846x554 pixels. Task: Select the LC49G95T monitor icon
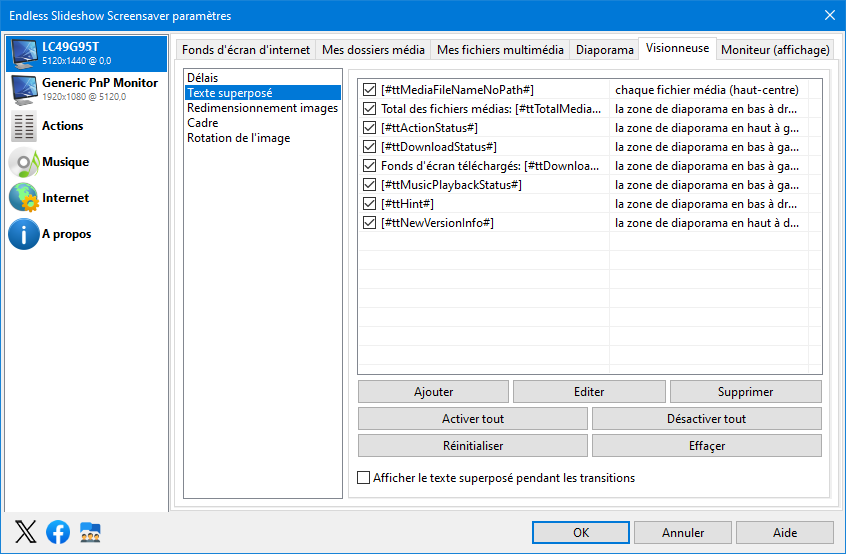point(24,53)
